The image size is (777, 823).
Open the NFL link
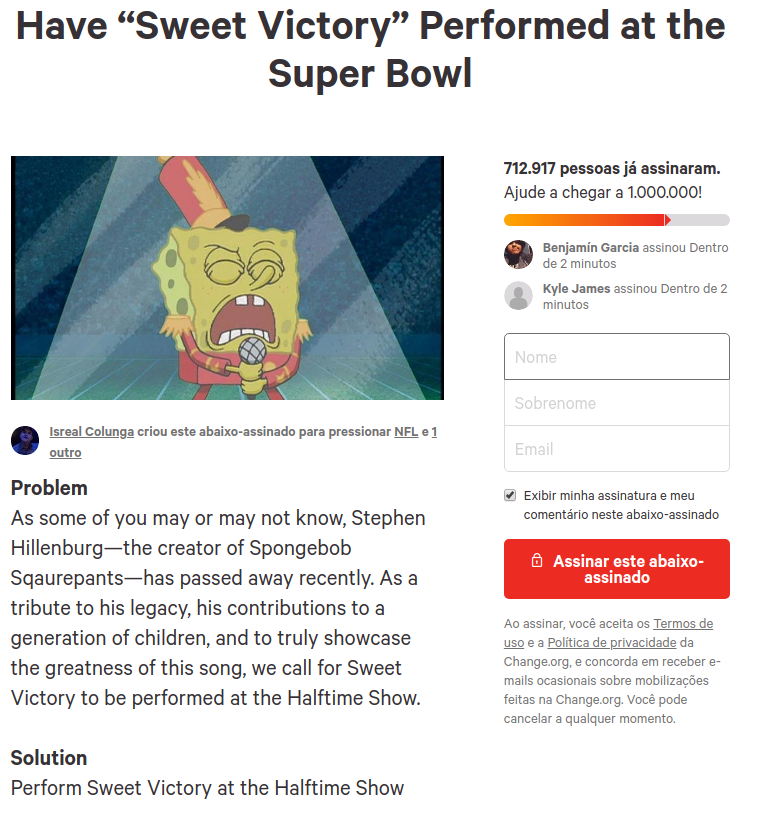406,432
